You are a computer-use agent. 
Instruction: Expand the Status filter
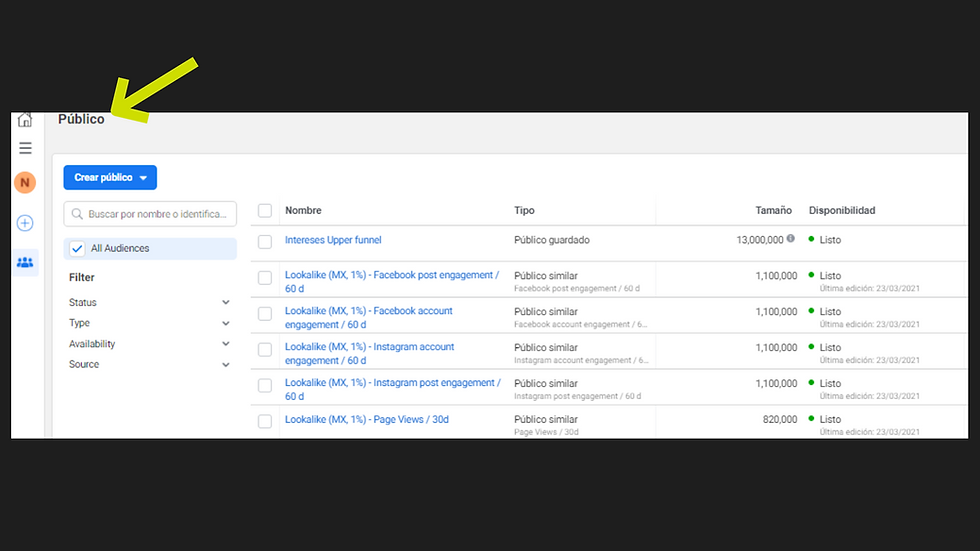click(226, 302)
